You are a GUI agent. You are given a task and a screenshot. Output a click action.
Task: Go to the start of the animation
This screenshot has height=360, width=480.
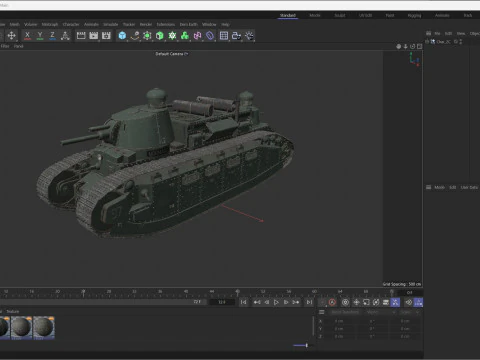(244, 302)
